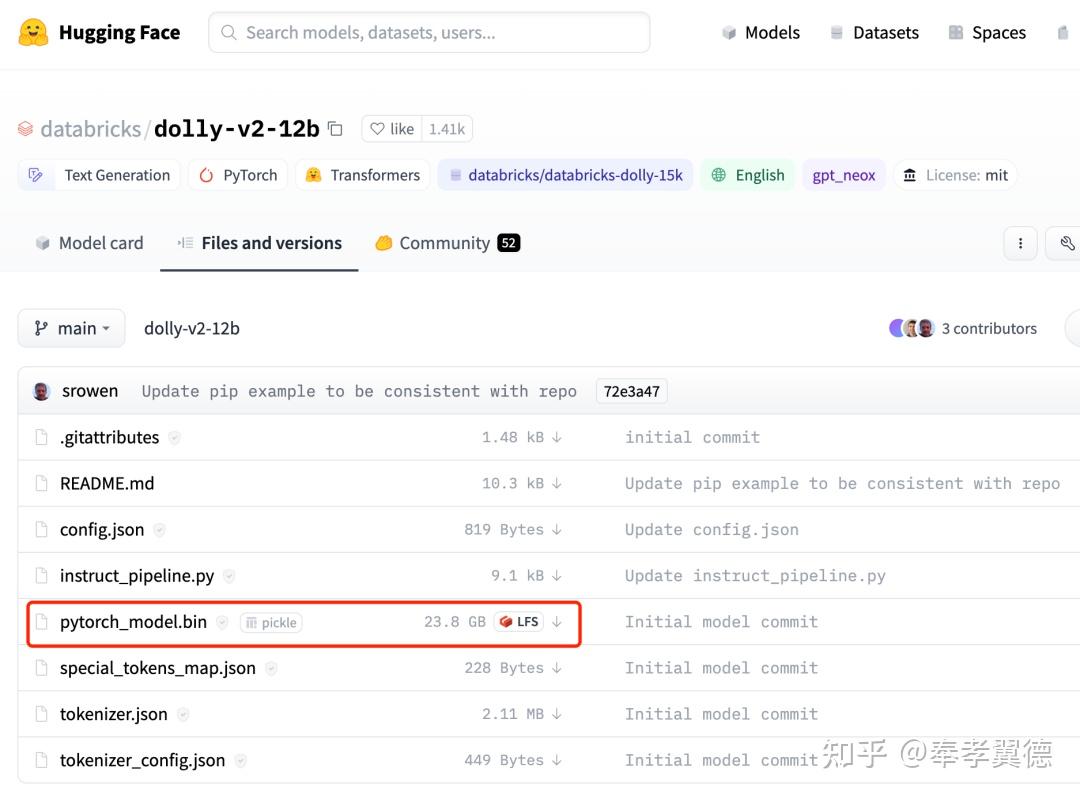The image size is (1080, 798).
Task: Switch to the Community tab
Action: (x=447, y=243)
